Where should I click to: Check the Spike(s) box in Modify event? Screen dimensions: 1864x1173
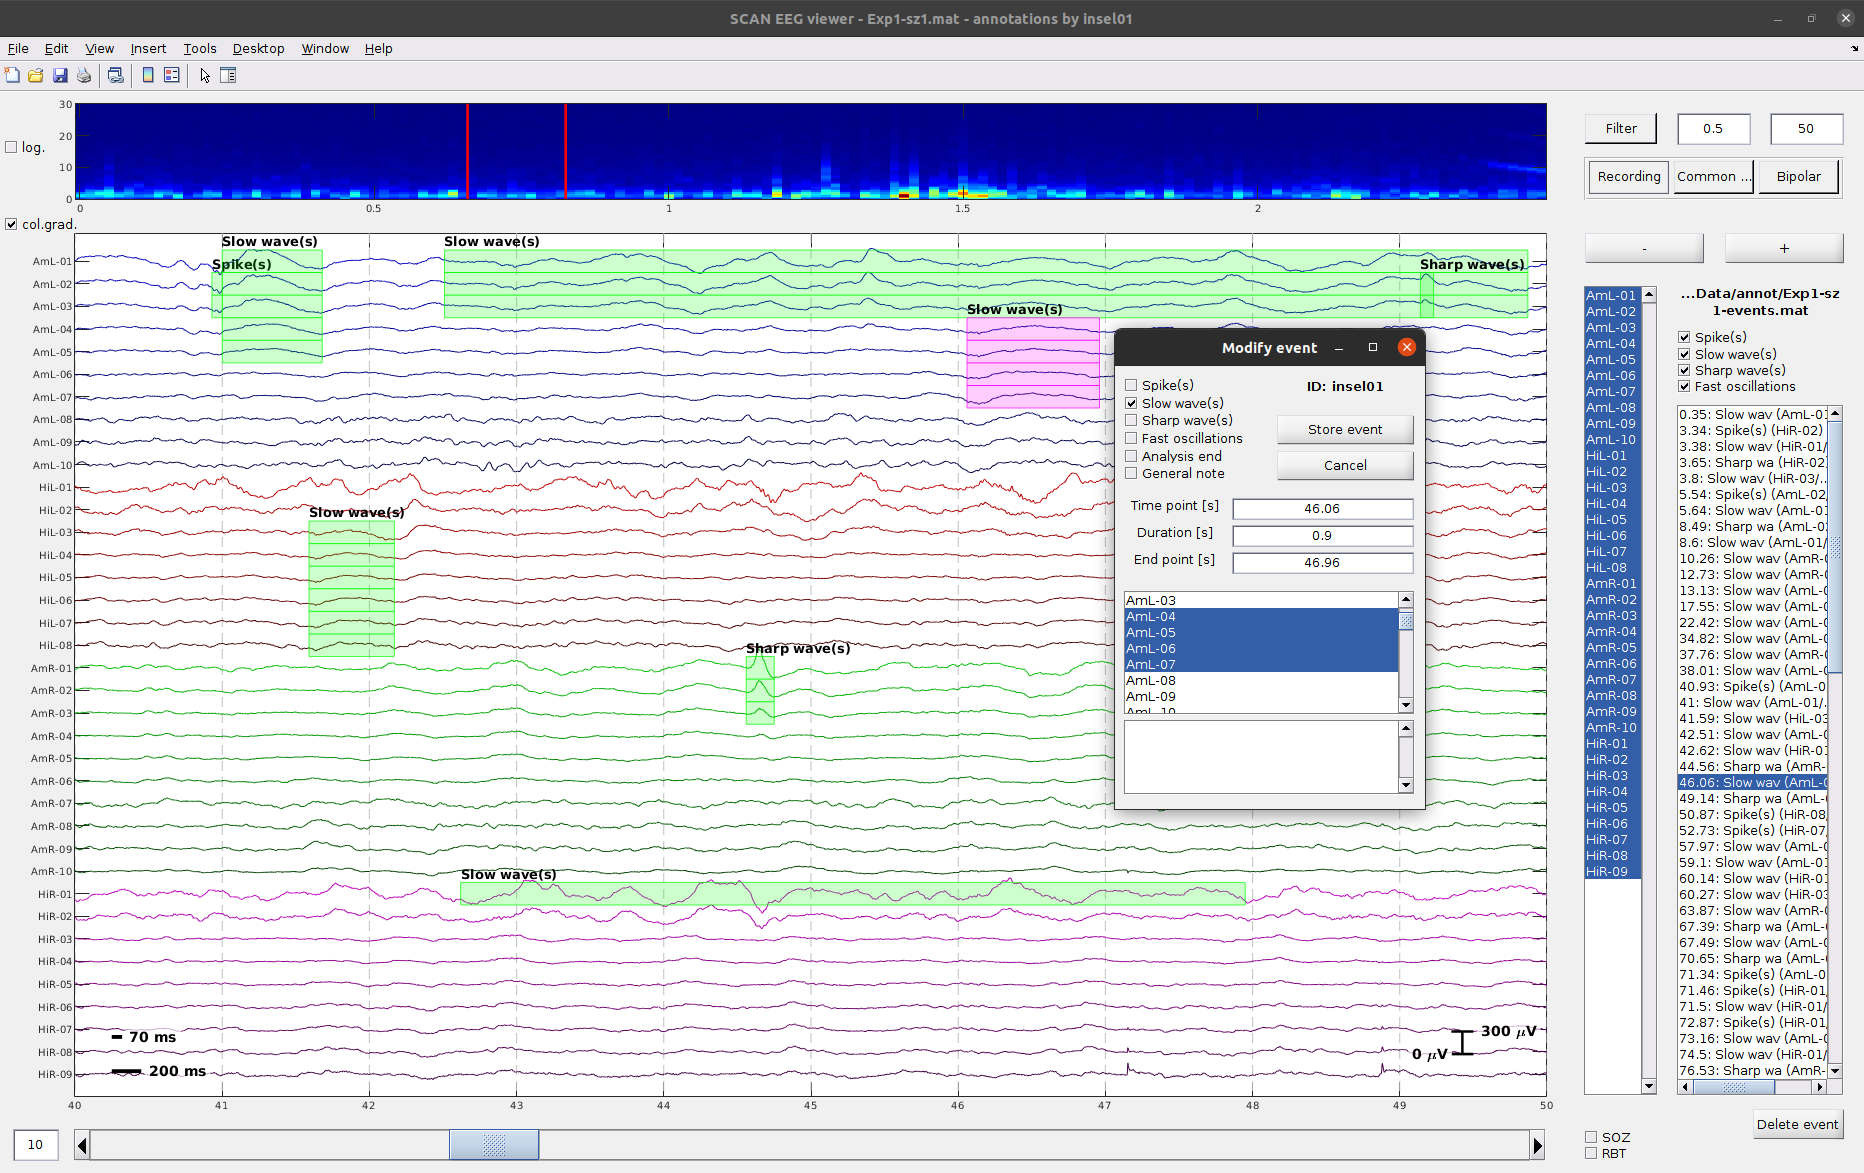coord(1131,385)
